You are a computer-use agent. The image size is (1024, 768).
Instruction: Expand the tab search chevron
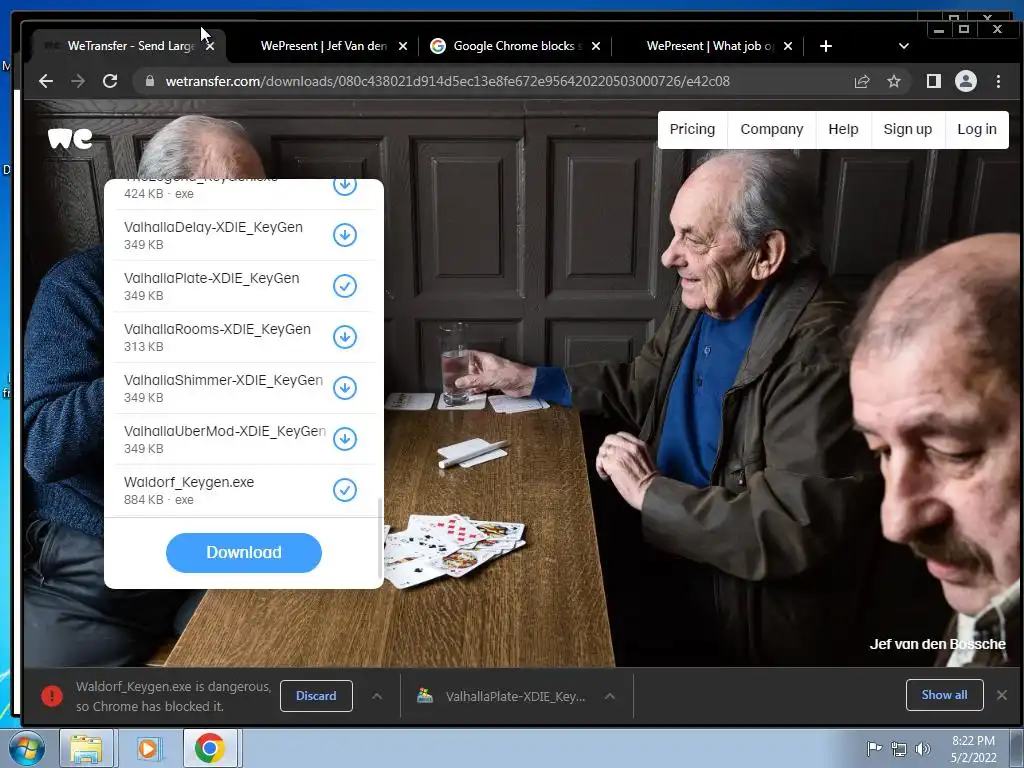point(903,46)
